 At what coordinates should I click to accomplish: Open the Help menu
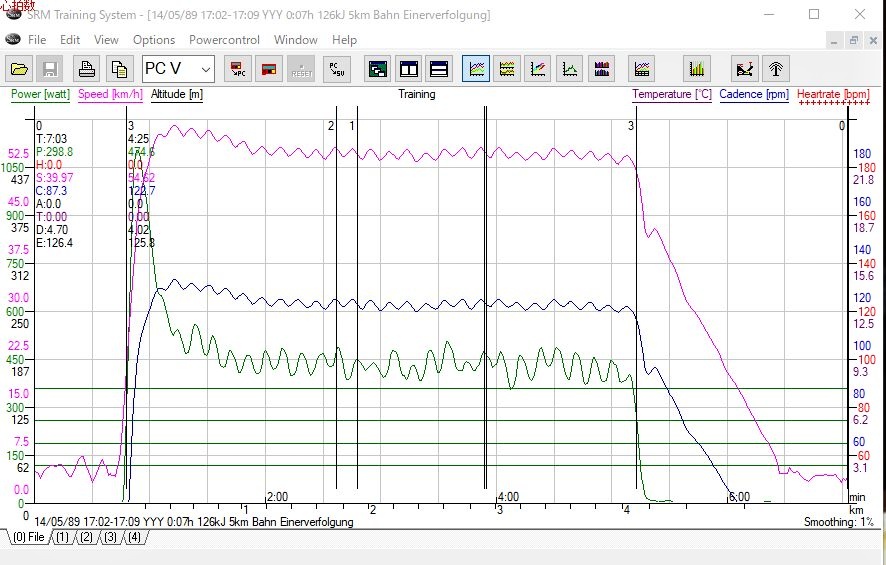pos(344,40)
